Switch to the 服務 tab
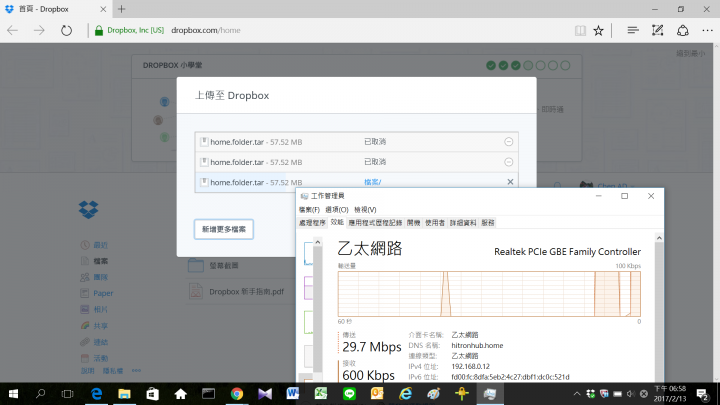Screen dimensions: 720x405 tap(488, 223)
